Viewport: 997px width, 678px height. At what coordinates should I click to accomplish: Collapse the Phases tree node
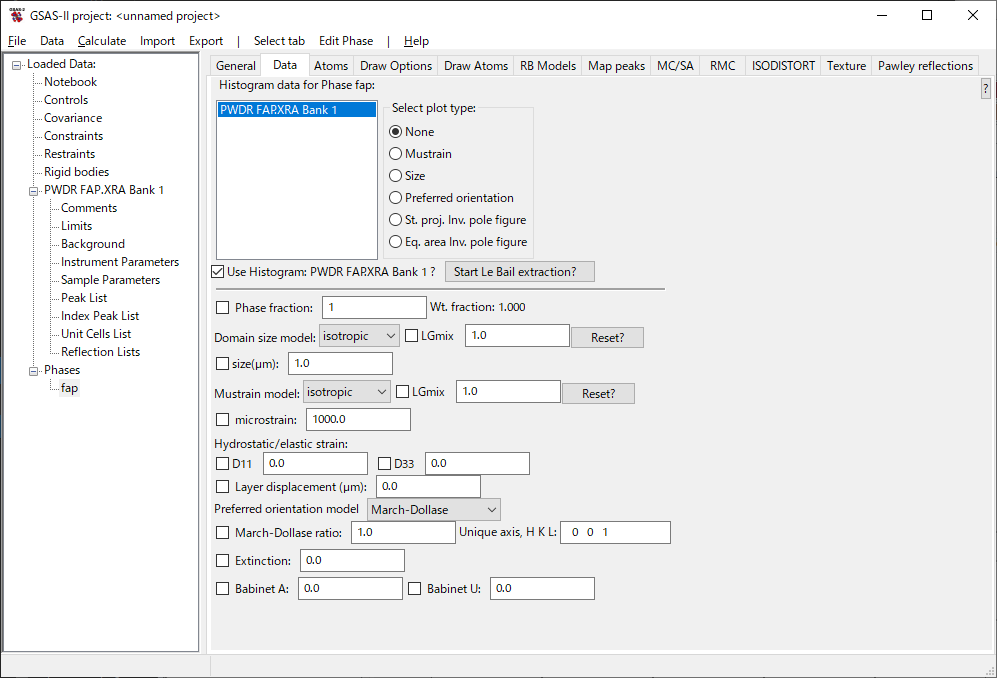34,370
